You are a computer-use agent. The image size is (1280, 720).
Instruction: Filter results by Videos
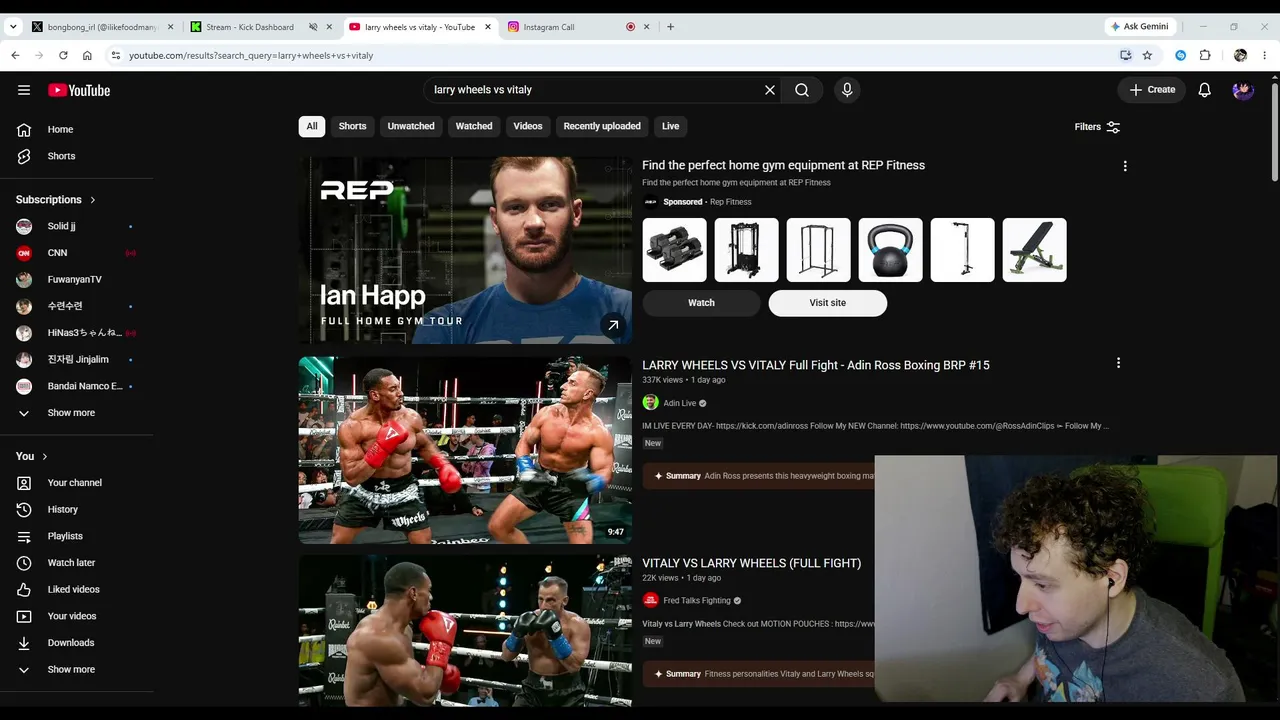(528, 126)
